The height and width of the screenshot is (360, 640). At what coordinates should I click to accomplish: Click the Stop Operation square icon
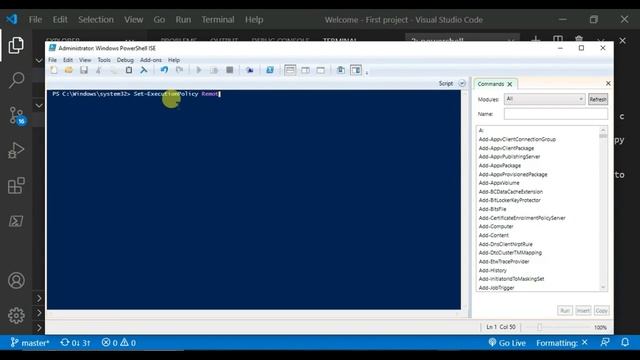[230, 70]
